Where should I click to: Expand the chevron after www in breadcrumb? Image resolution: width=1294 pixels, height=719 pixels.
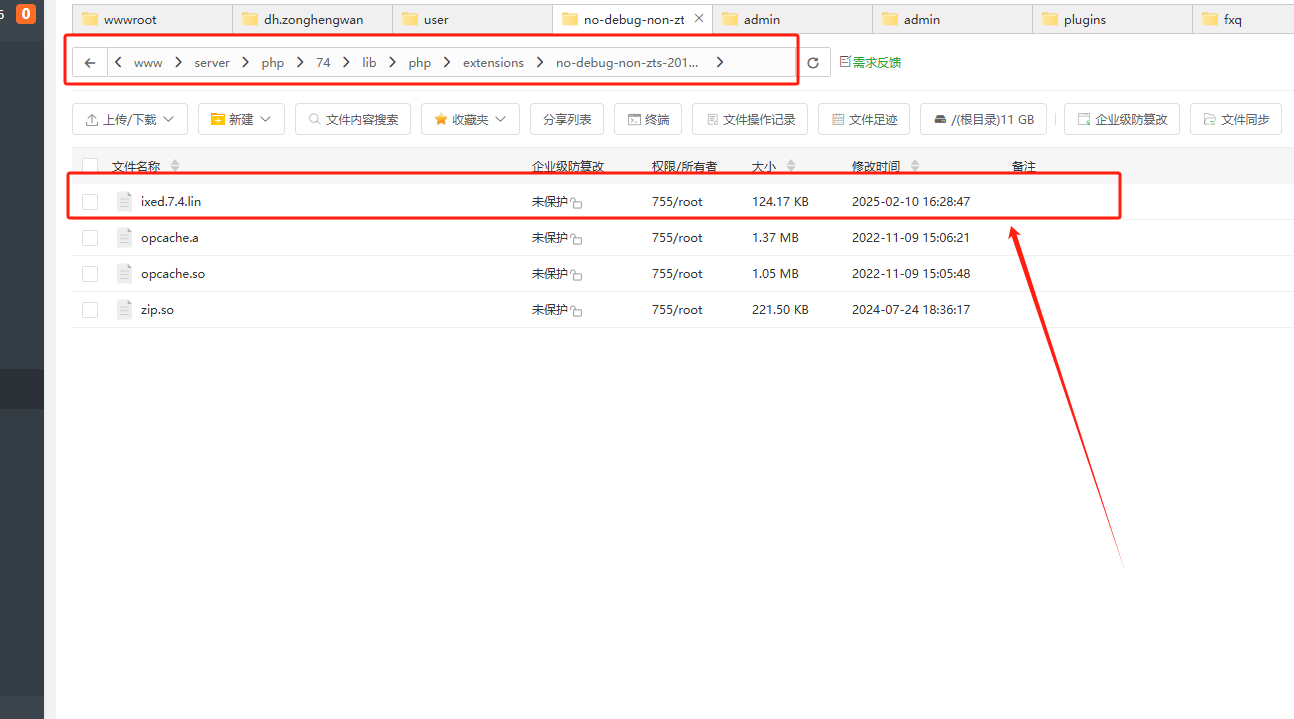point(178,63)
